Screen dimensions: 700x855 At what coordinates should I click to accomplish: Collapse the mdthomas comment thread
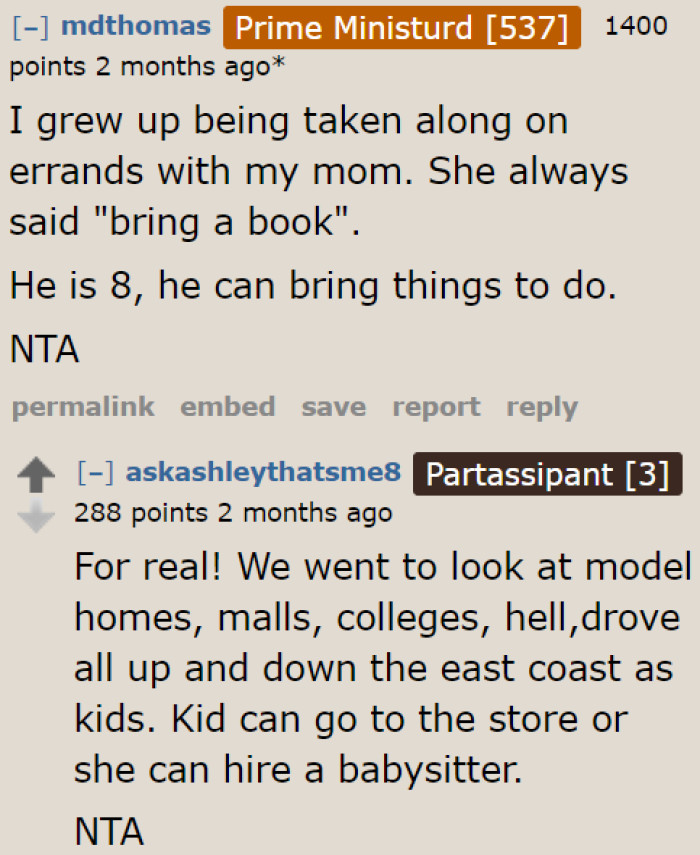pyautogui.click(x=30, y=26)
